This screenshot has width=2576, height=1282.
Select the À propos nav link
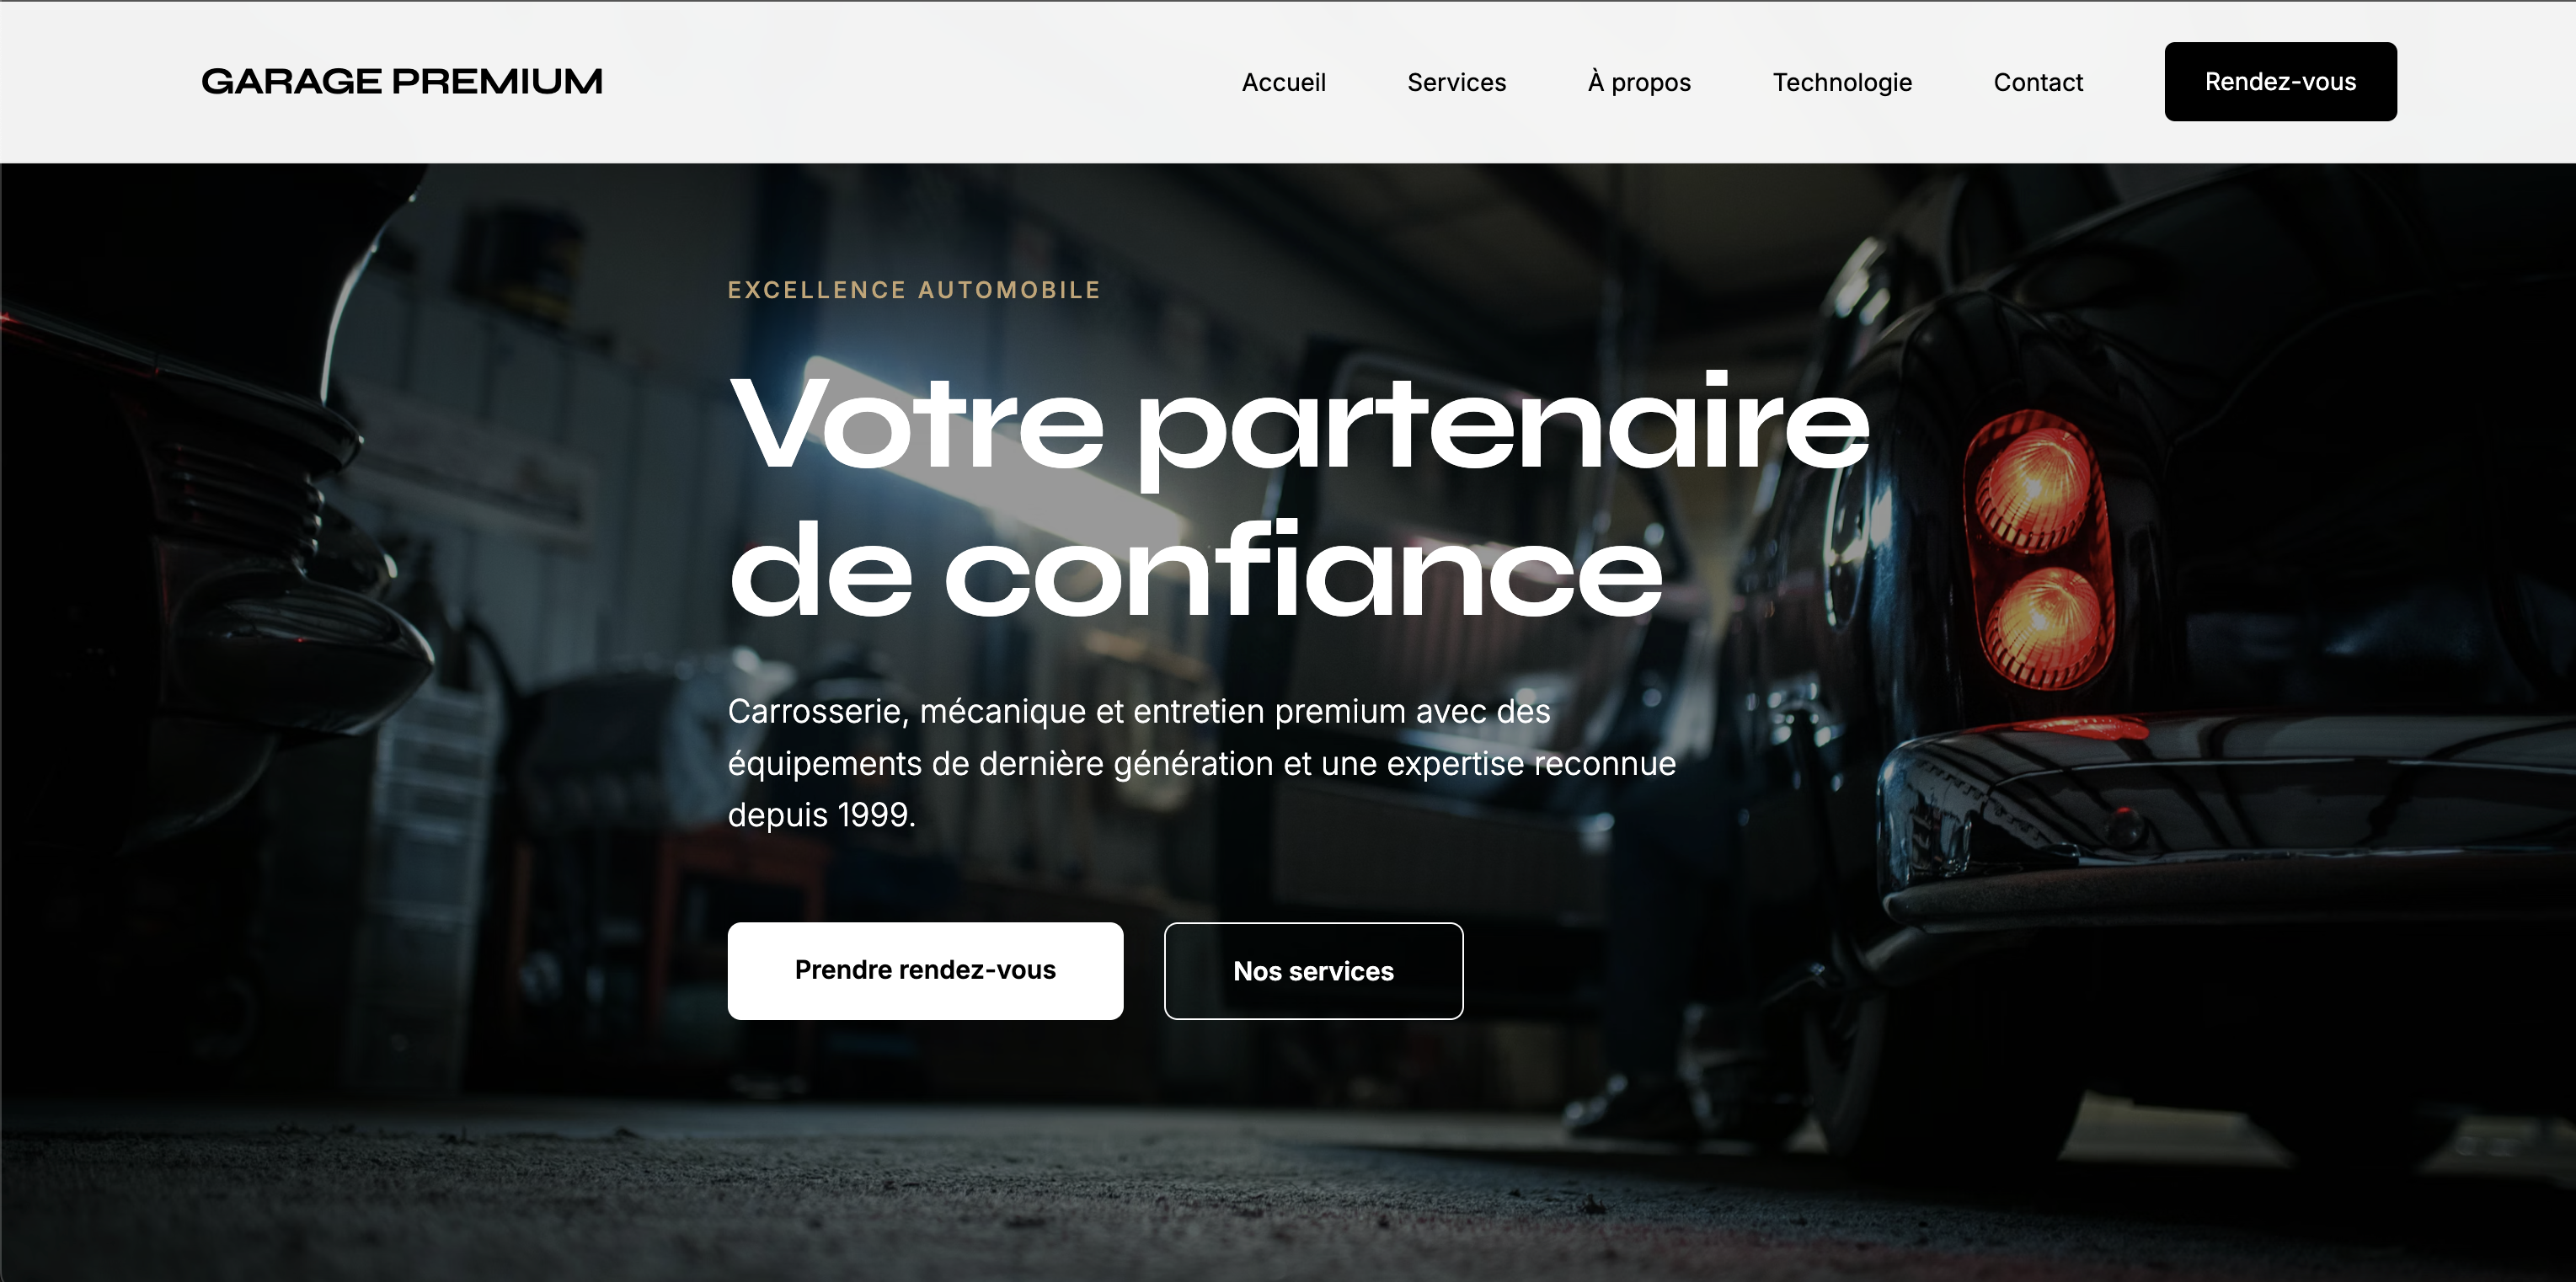[x=1639, y=82]
